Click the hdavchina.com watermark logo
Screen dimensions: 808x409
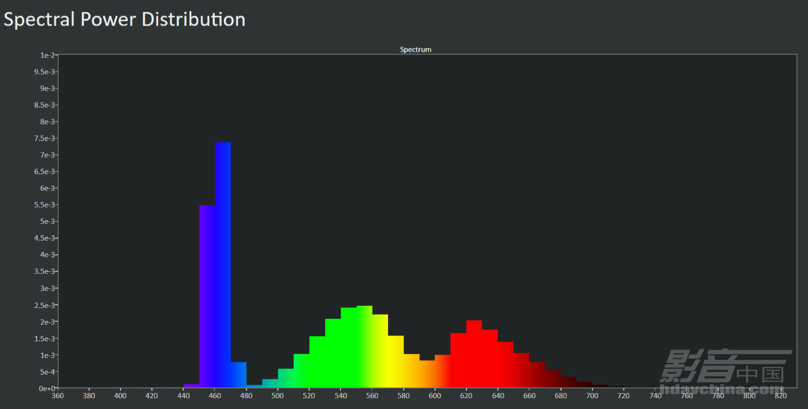click(x=726, y=371)
